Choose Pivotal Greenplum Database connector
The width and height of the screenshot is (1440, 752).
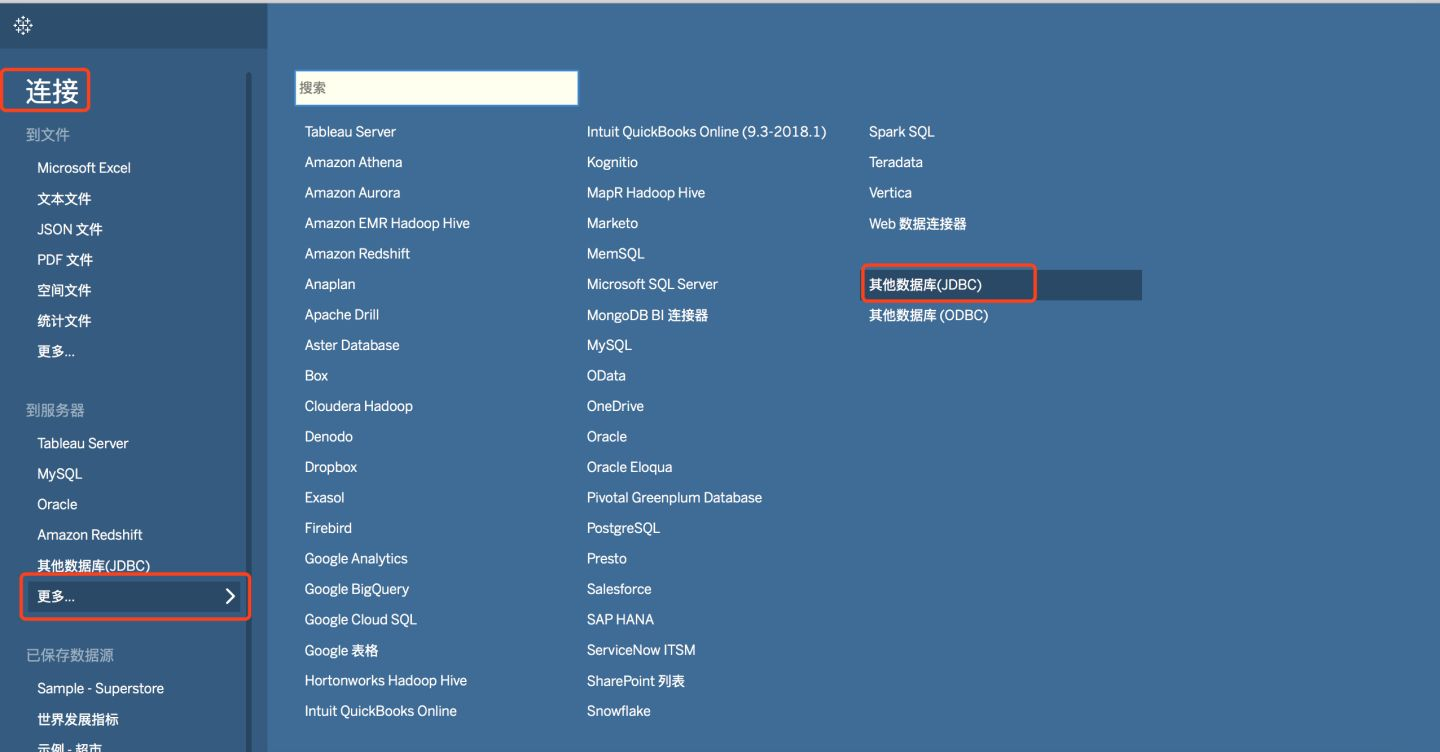(x=674, y=498)
